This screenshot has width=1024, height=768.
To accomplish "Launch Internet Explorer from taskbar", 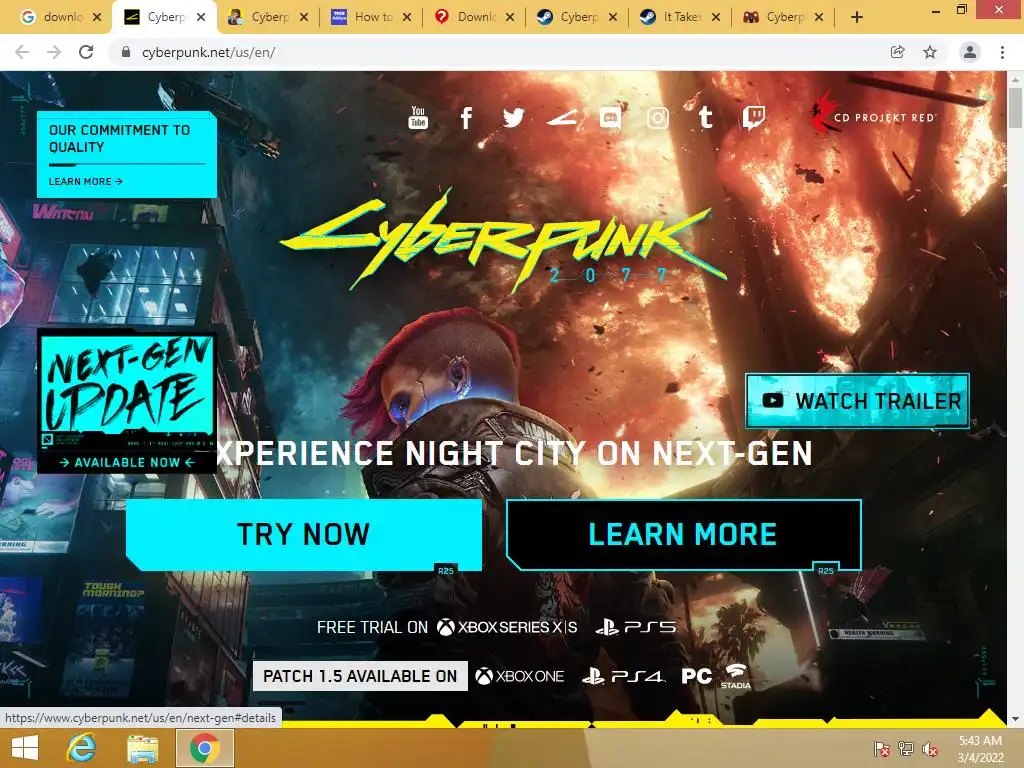I will point(81,748).
